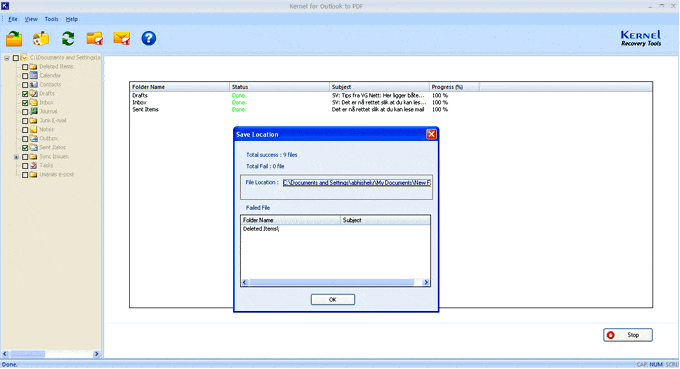
Task: Click the Notes folder icon in tree
Action: (33, 129)
